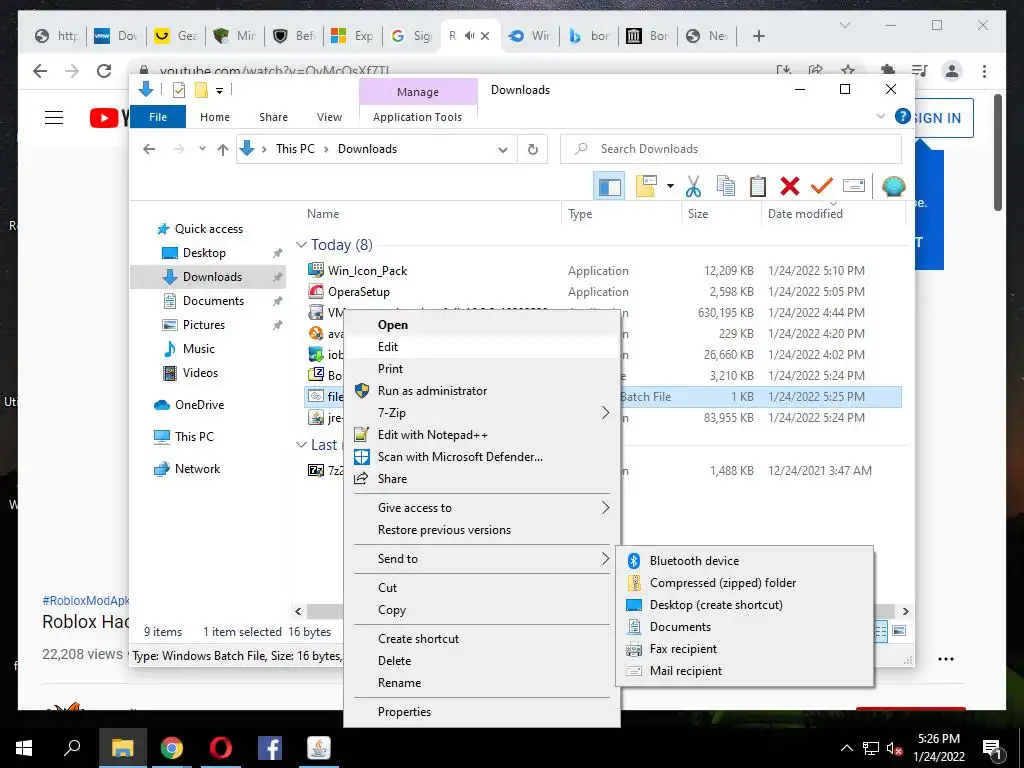The image size is (1024, 768).
Task: Switch to details view icon in status bar
Action: click(880, 631)
